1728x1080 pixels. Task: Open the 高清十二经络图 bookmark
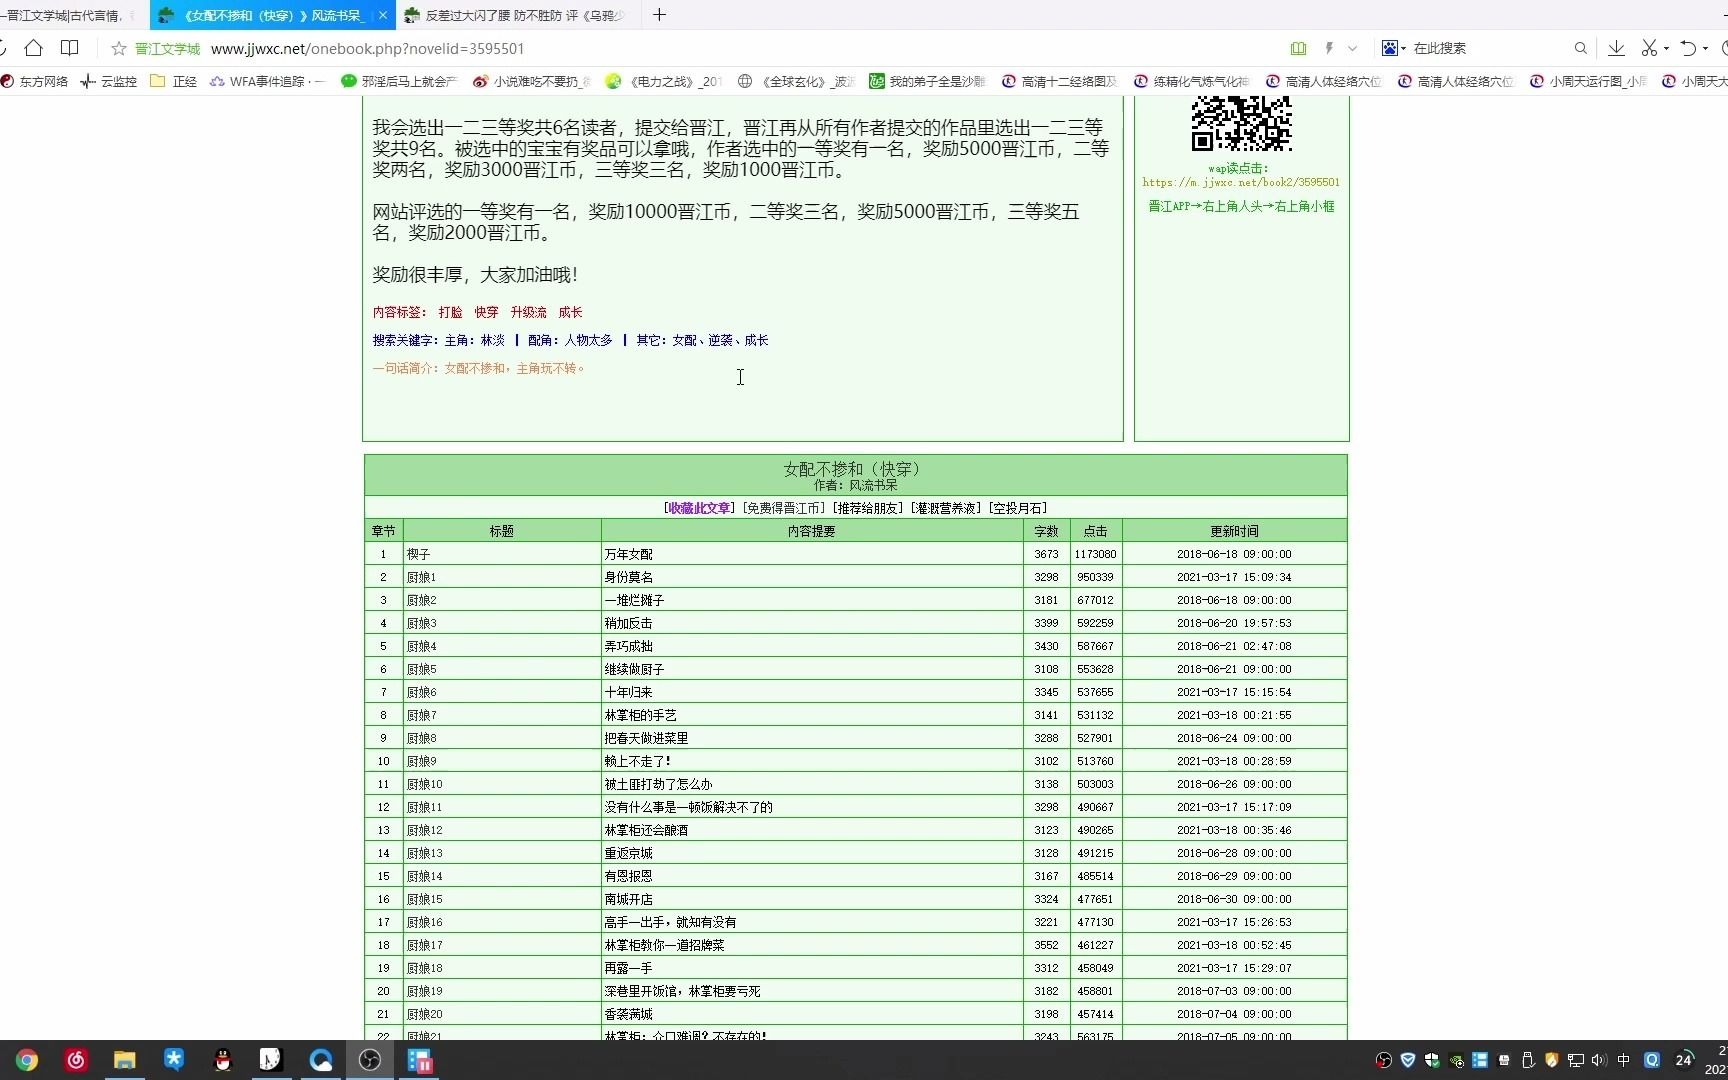coord(1060,82)
